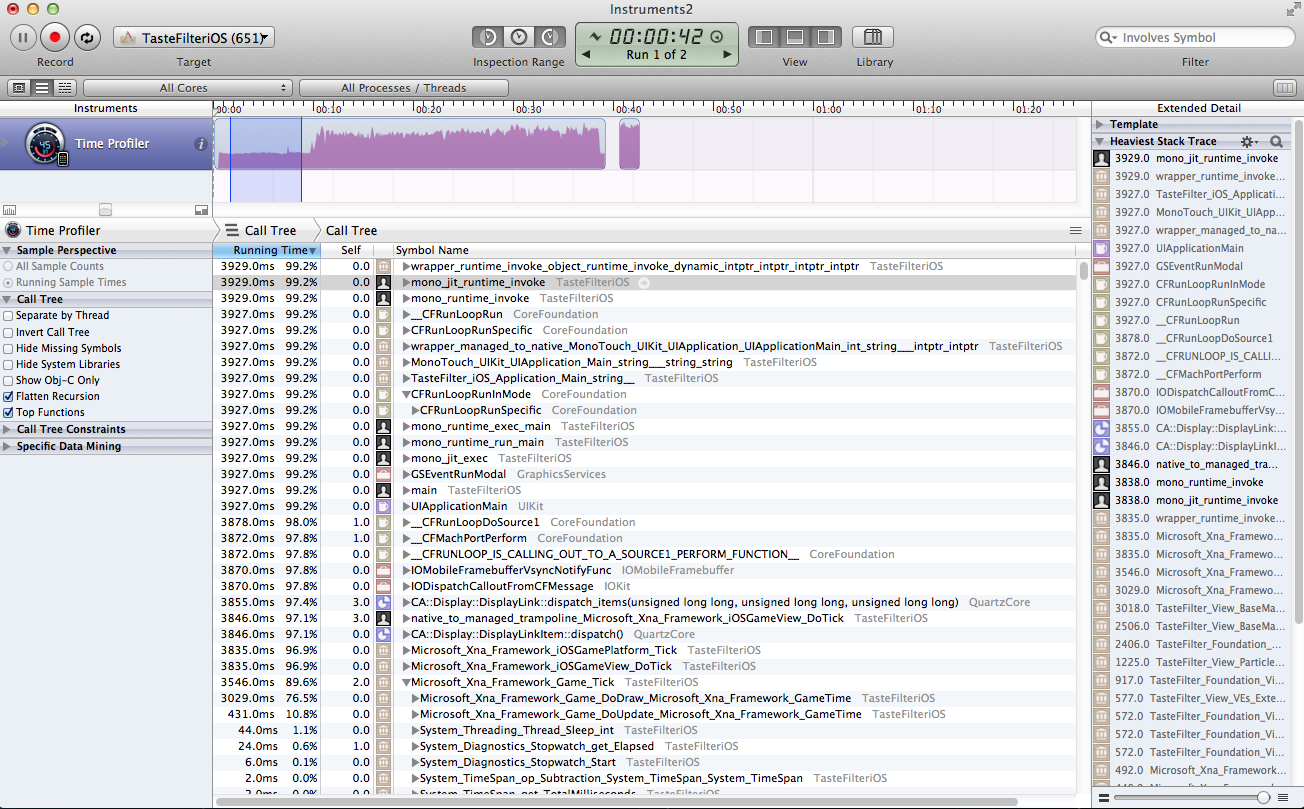Image resolution: width=1304 pixels, height=809 pixels.
Task: Select GSEventRunModal in Heaviest Stack Trace
Action: coord(1197,266)
